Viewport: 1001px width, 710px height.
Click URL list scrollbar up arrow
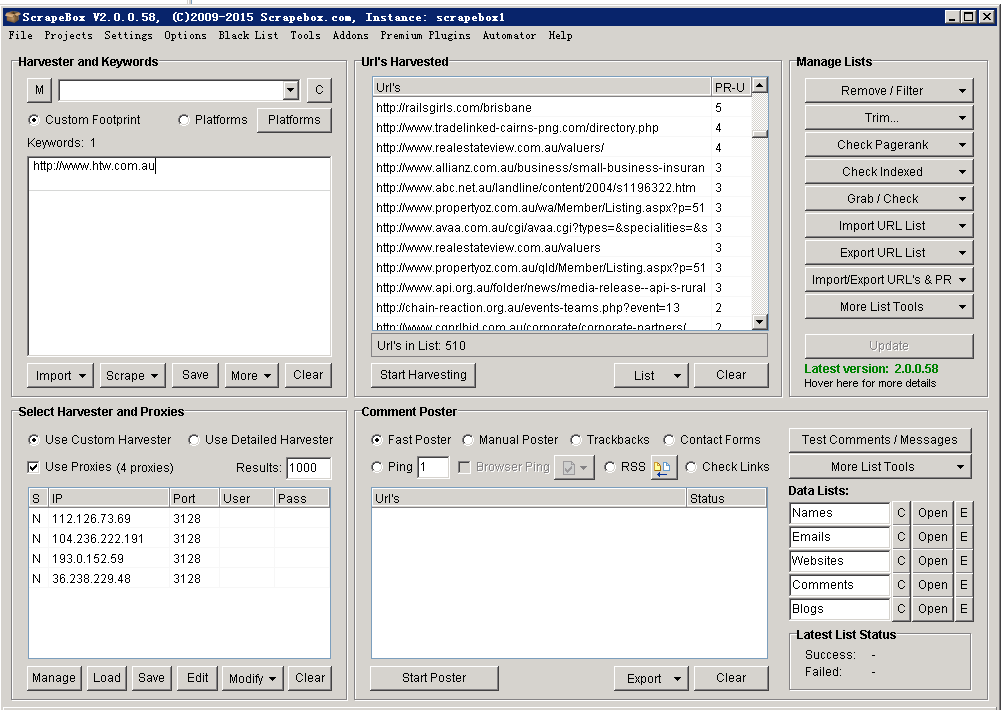point(759,85)
